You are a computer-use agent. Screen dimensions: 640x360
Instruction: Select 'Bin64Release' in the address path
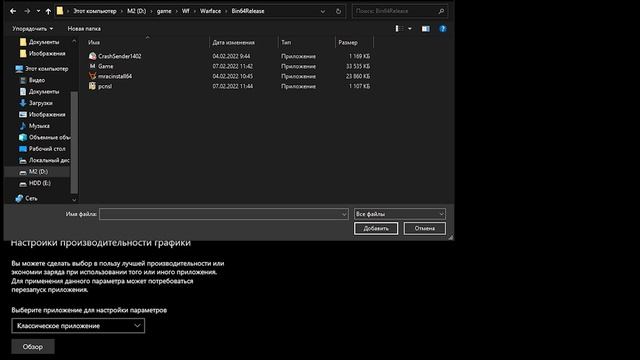[248, 11]
